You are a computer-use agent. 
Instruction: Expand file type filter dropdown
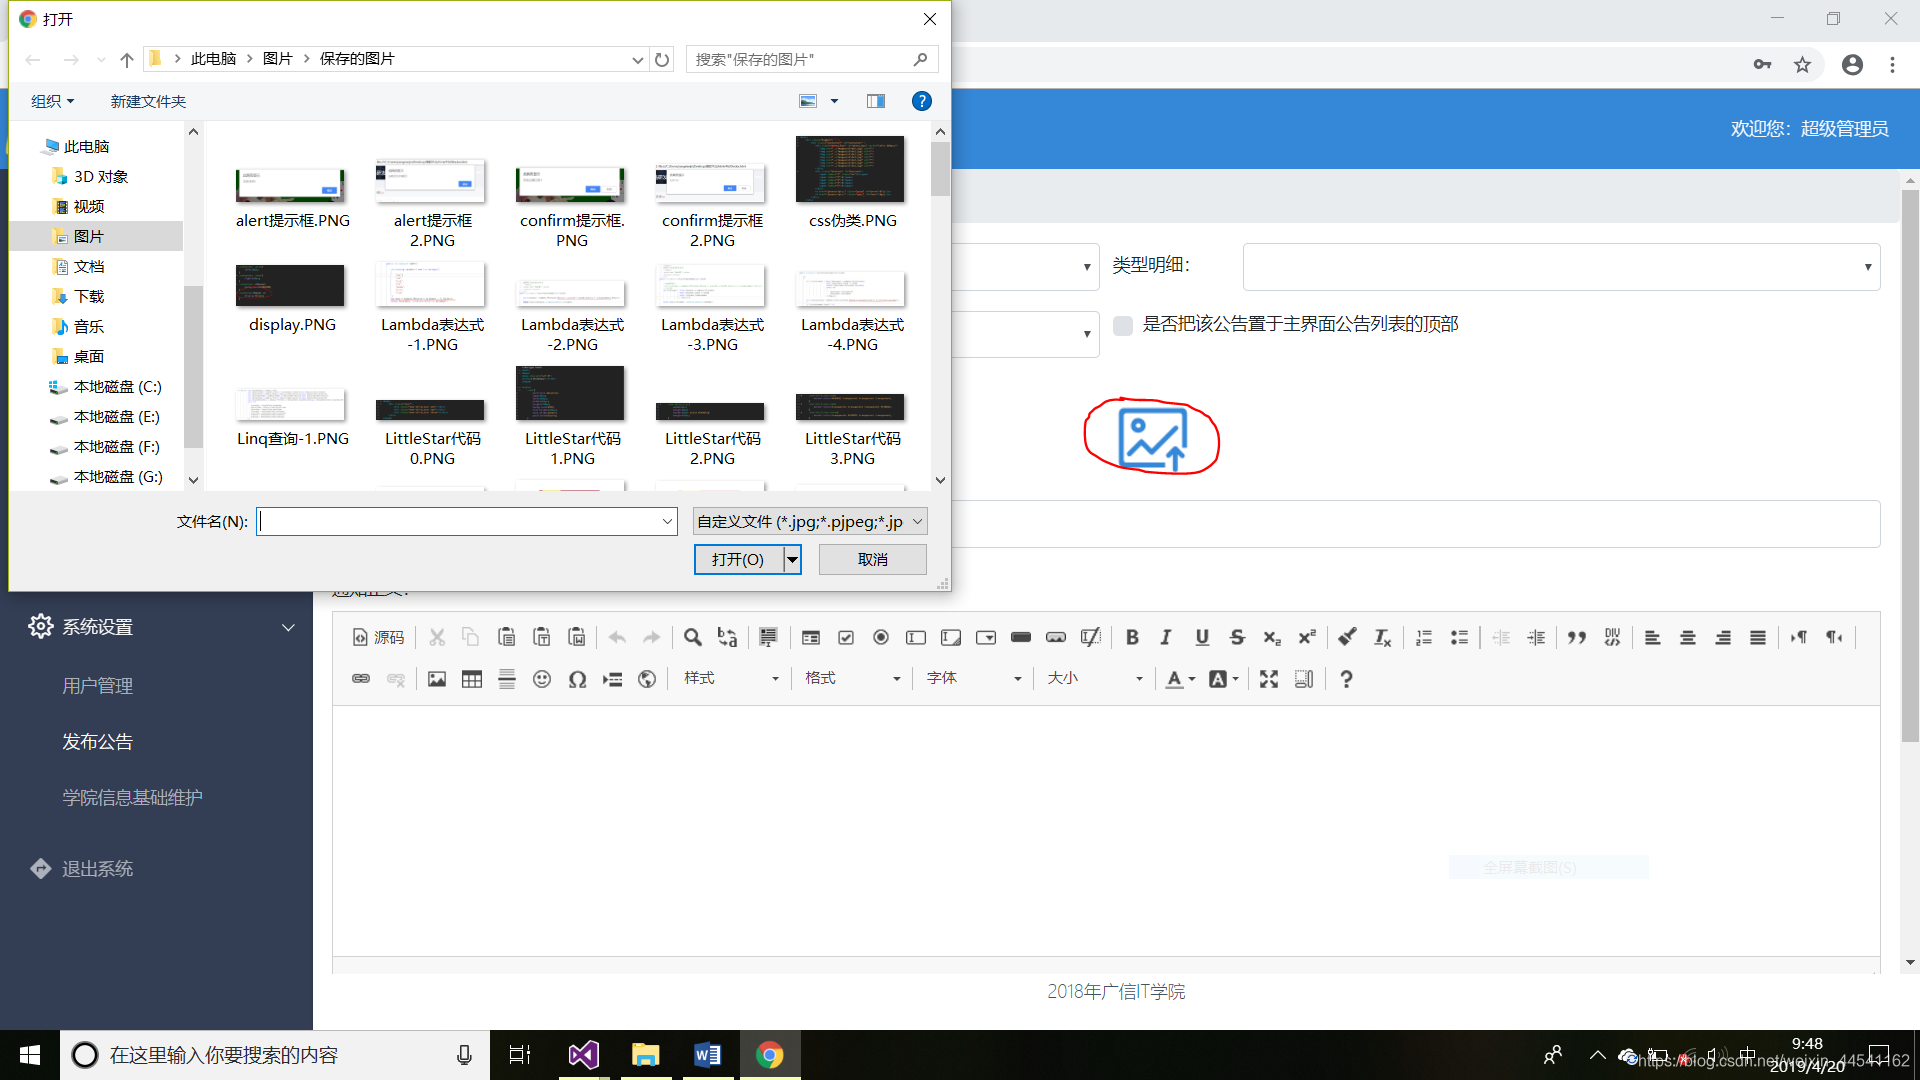pos(810,522)
